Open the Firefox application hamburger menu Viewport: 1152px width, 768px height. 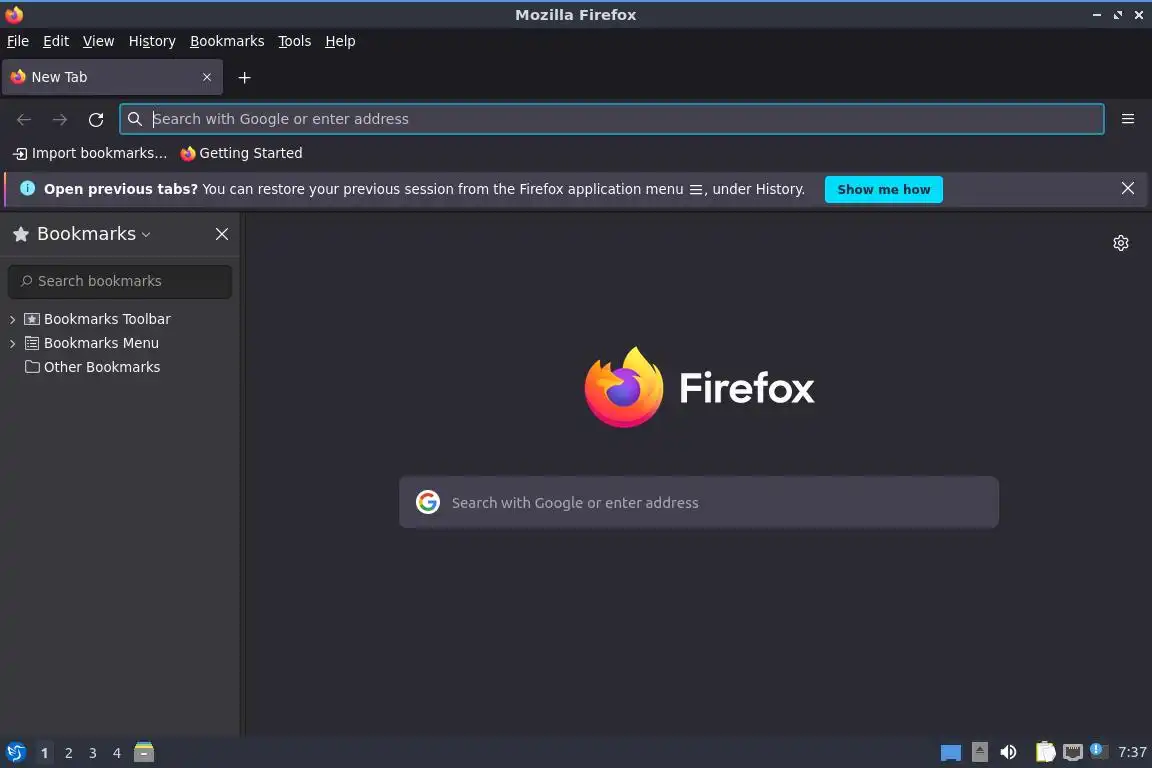tap(1128, 119)
